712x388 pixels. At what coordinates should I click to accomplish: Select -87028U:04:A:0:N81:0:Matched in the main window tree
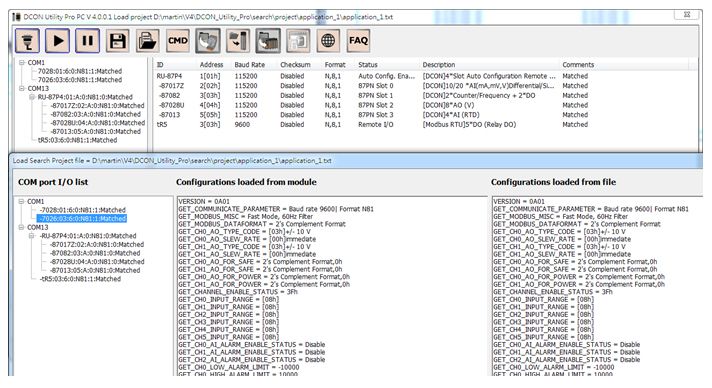click(97, 123)
